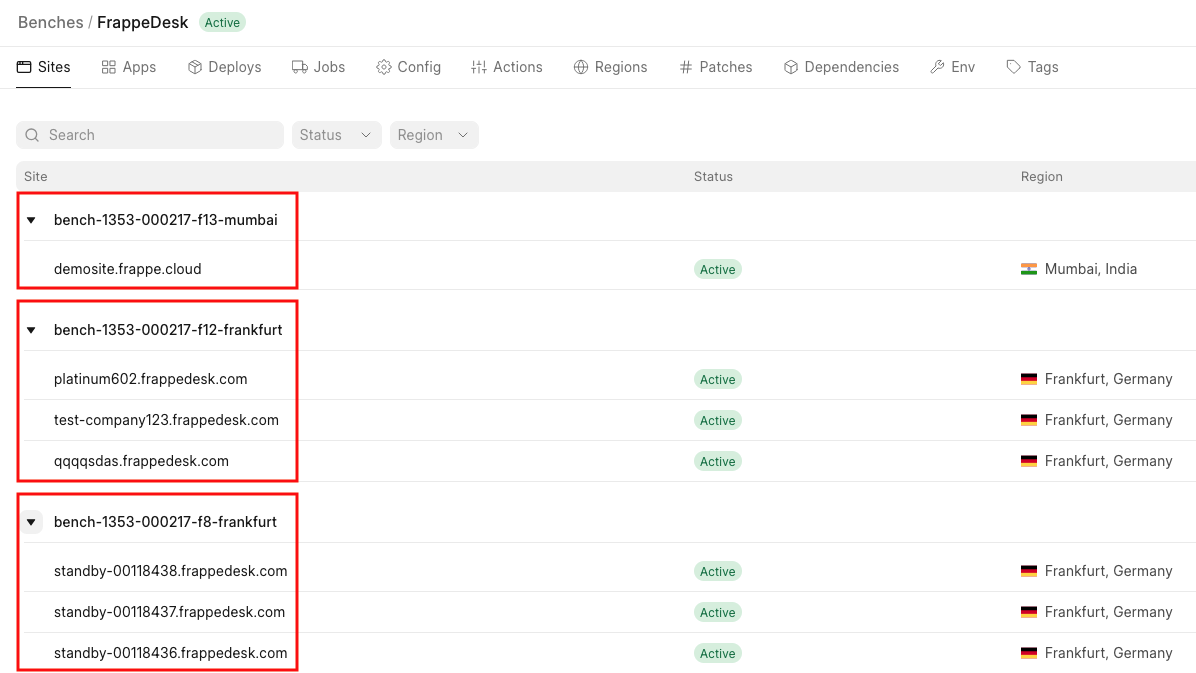Open the Jobs tab
This screenshot has width=1196, height=673.
point(318,67)
